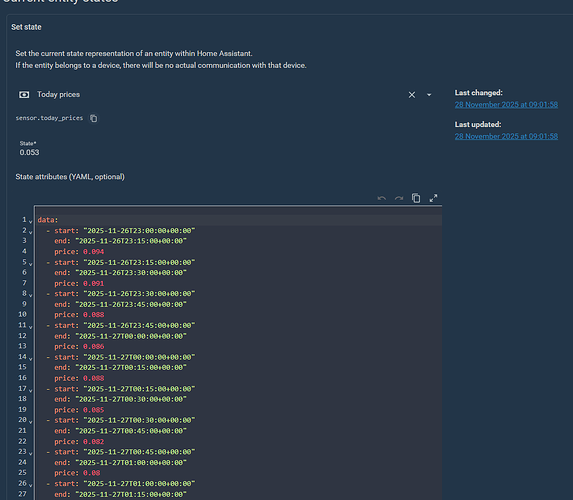
Task: Fold the list item at line 14
Action: pyautogui.click(x=30, y=359)
